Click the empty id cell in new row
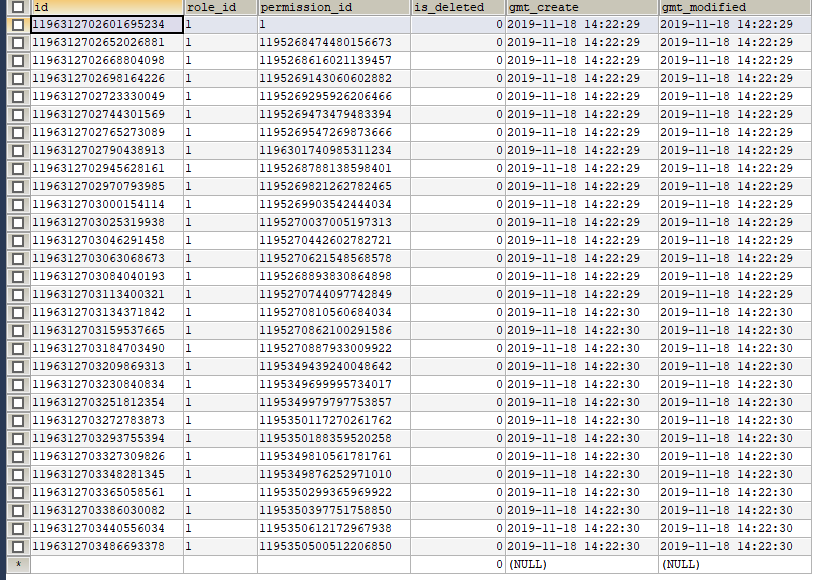820x580 pixels. pos(107,565)
